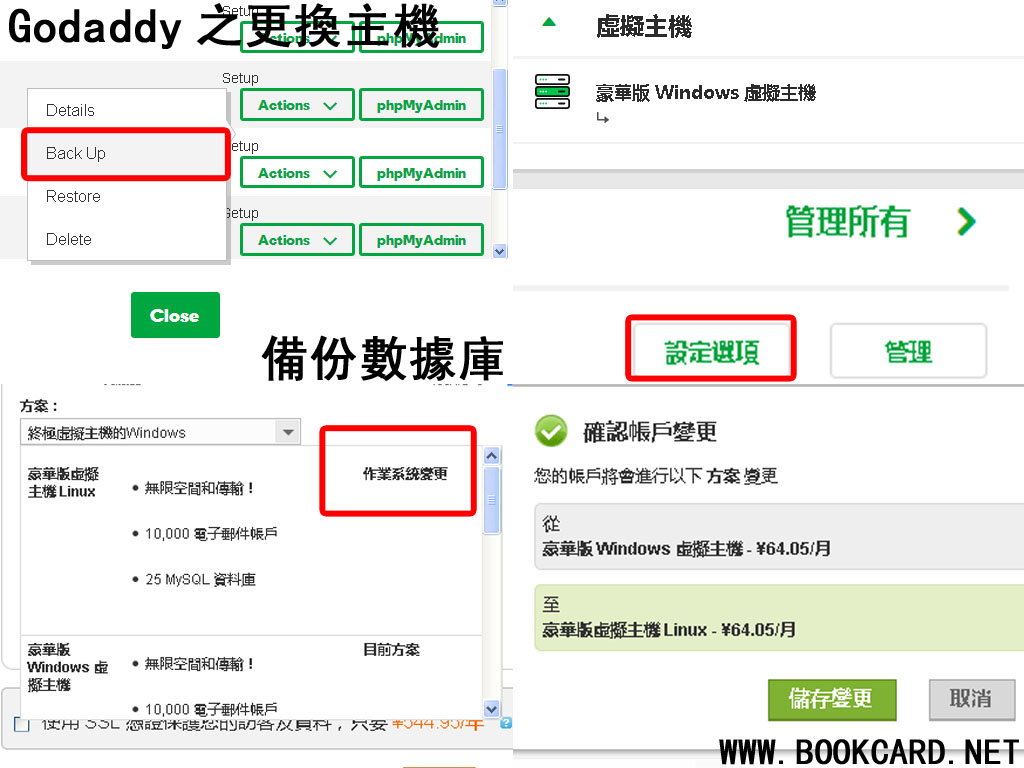
Task: Expand the bottom-most Actions dropdown
Action: click(x=297, y=240)
